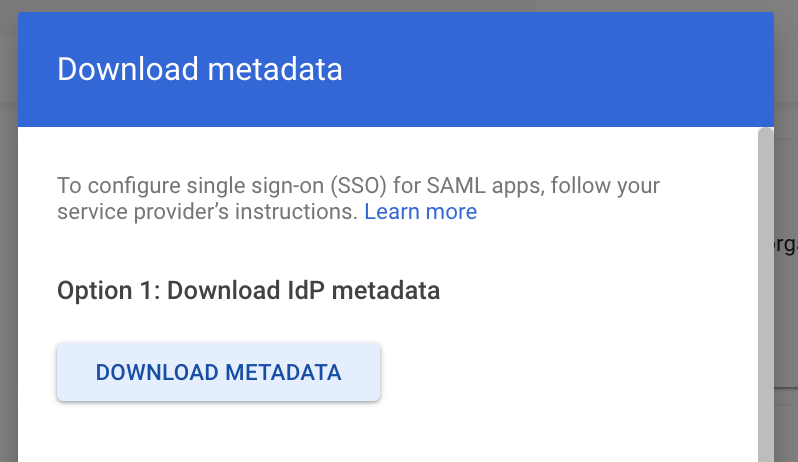Click blank space right of the download button
This screenshot has height=462, width=798.
560,372
